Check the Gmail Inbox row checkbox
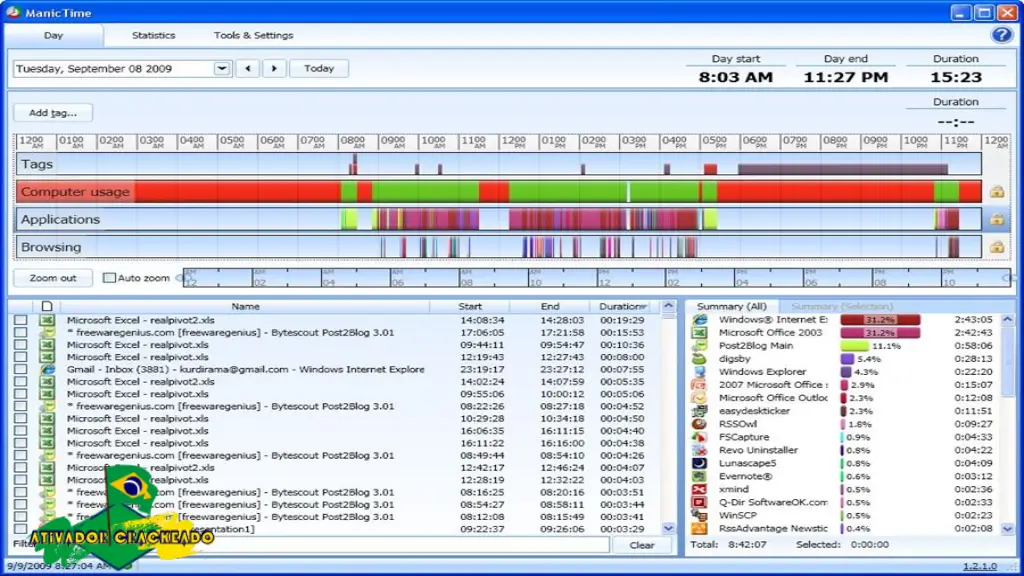This screenshot has width=1024, height=576. coord(21,369)
